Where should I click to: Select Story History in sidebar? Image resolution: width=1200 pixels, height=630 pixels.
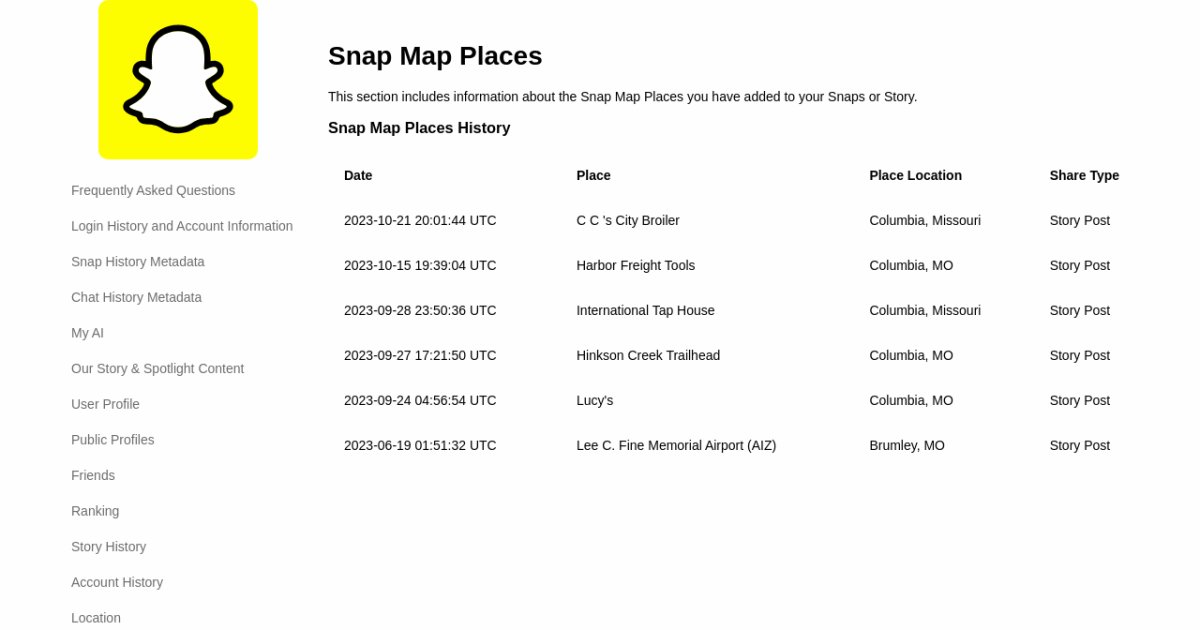(x=108, y=547)
